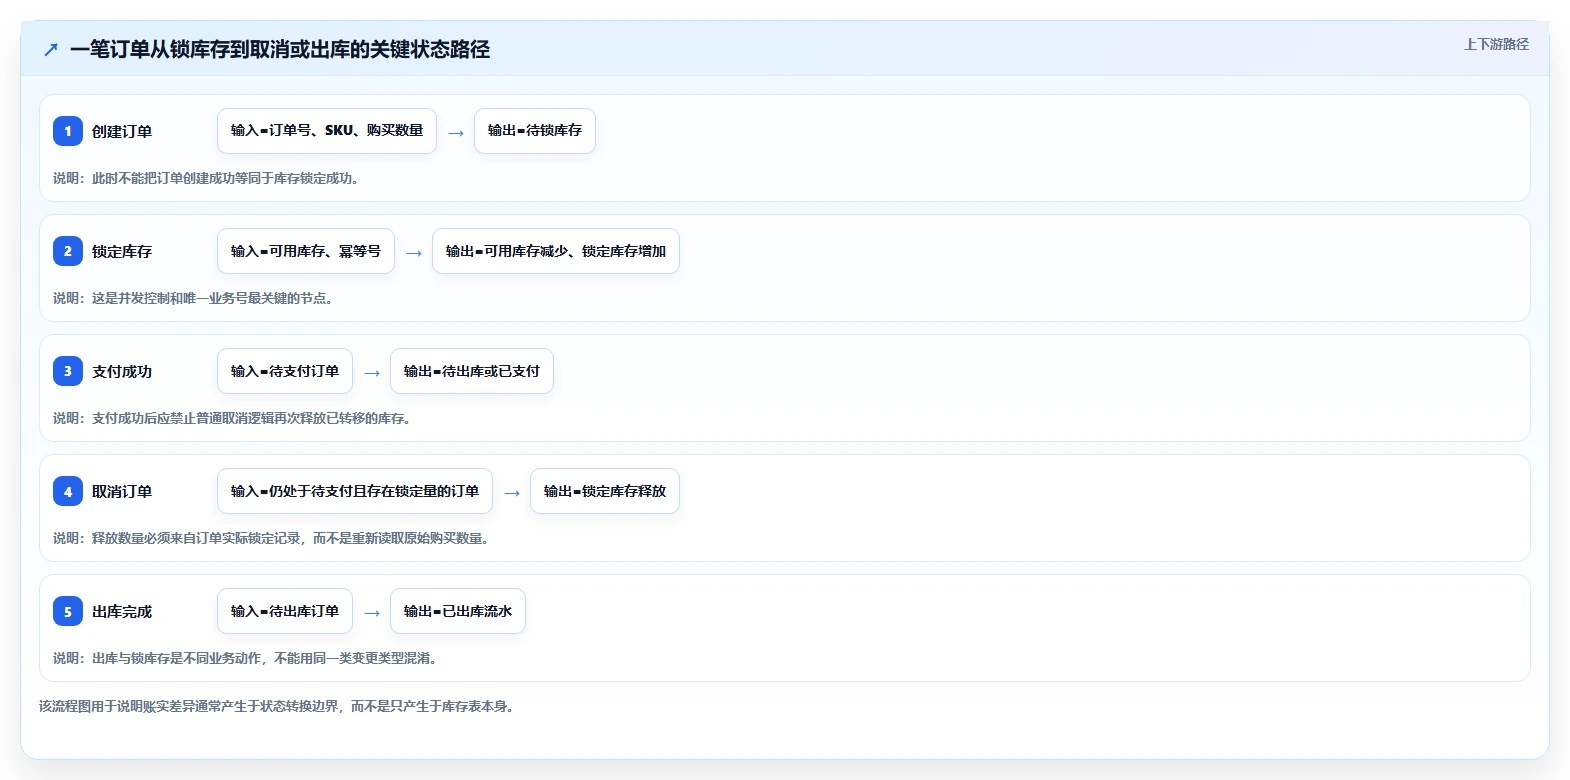Click the 输出=锁定库存释放 chip

coord(605,491)
